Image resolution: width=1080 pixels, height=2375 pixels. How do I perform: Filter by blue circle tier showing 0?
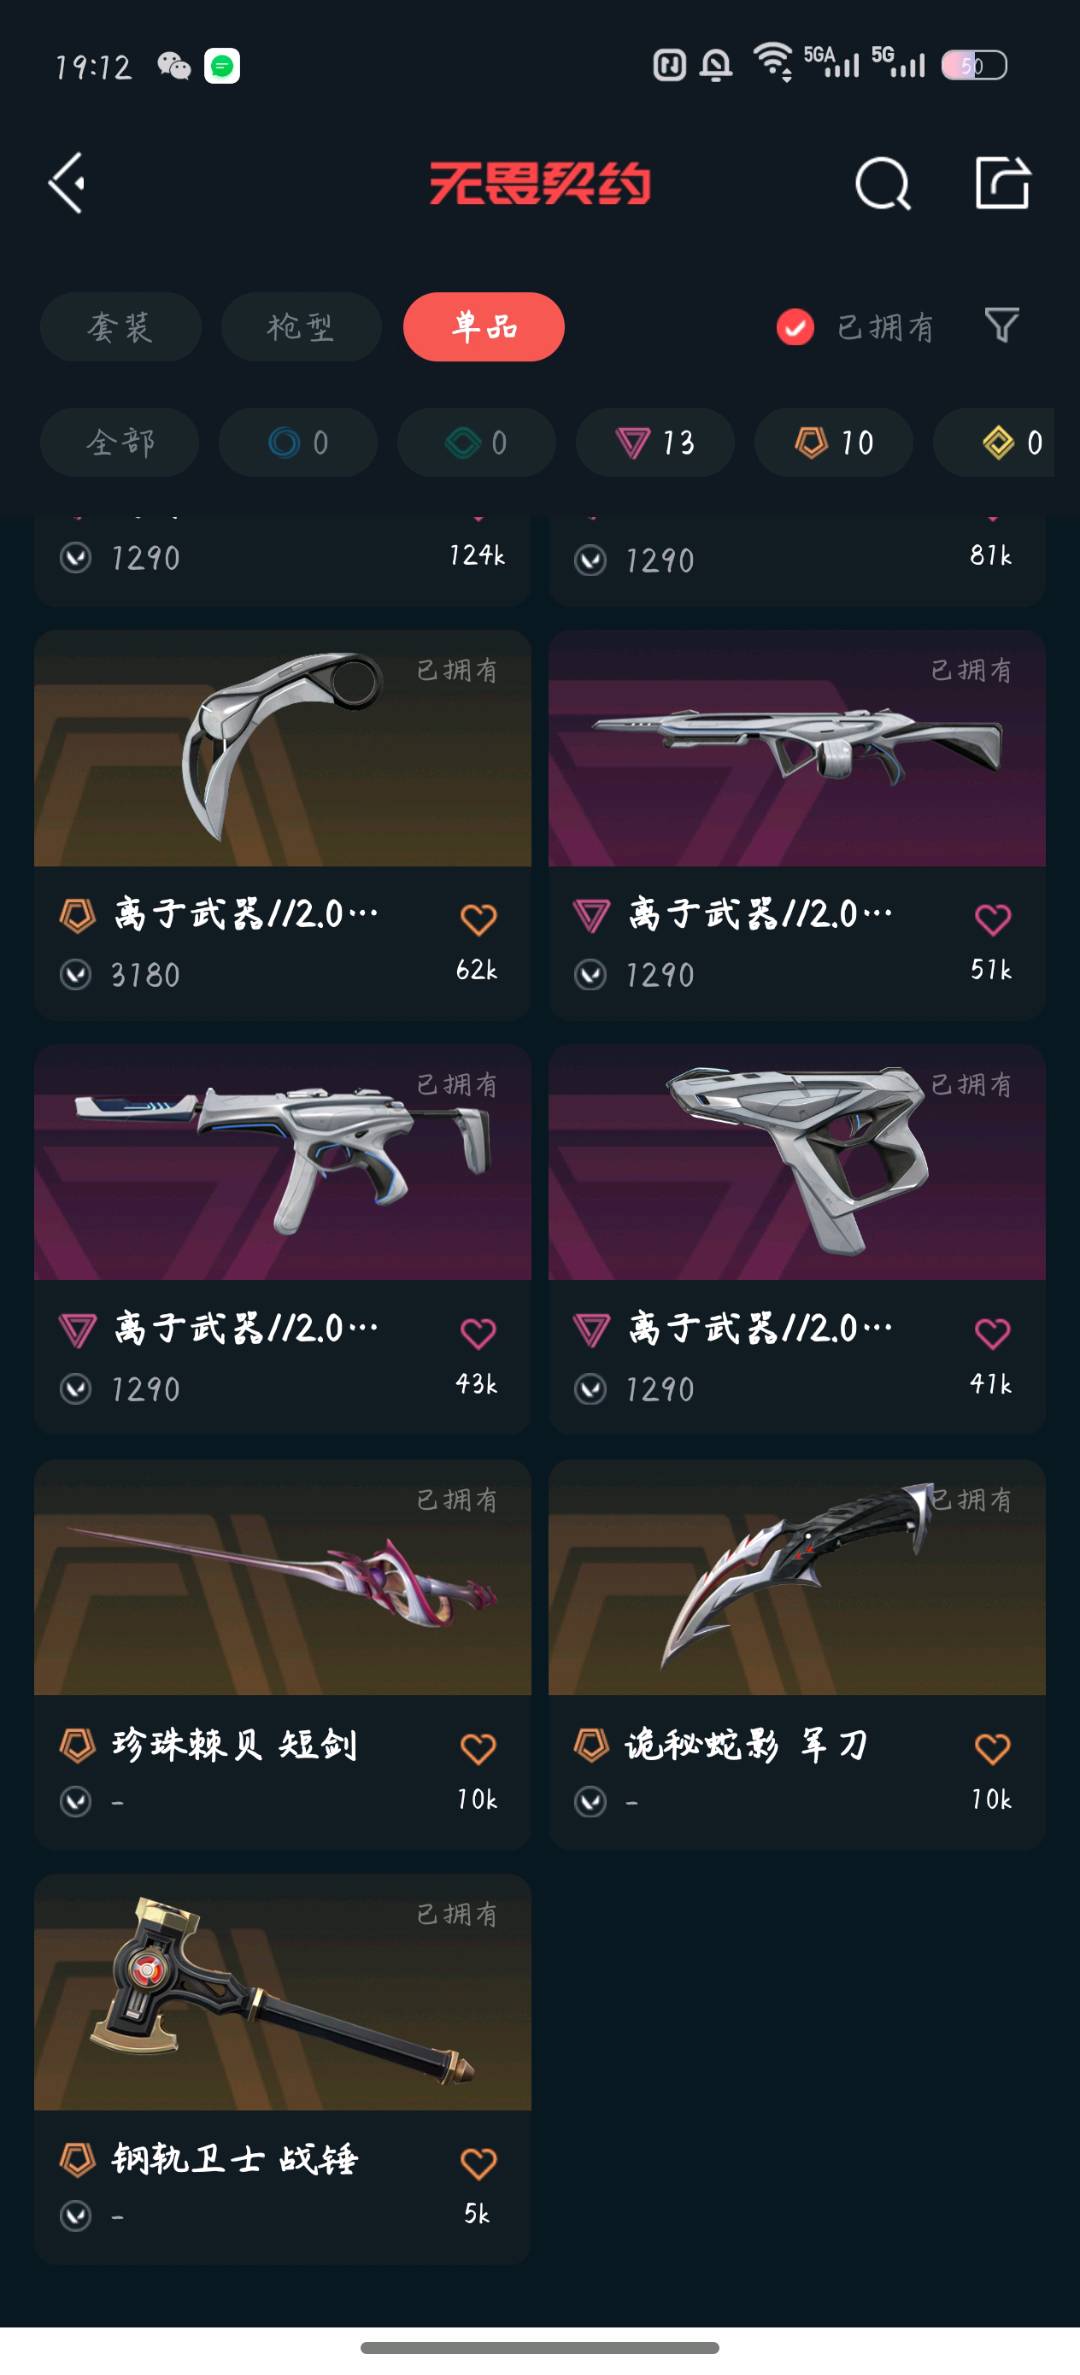[298, 442]
